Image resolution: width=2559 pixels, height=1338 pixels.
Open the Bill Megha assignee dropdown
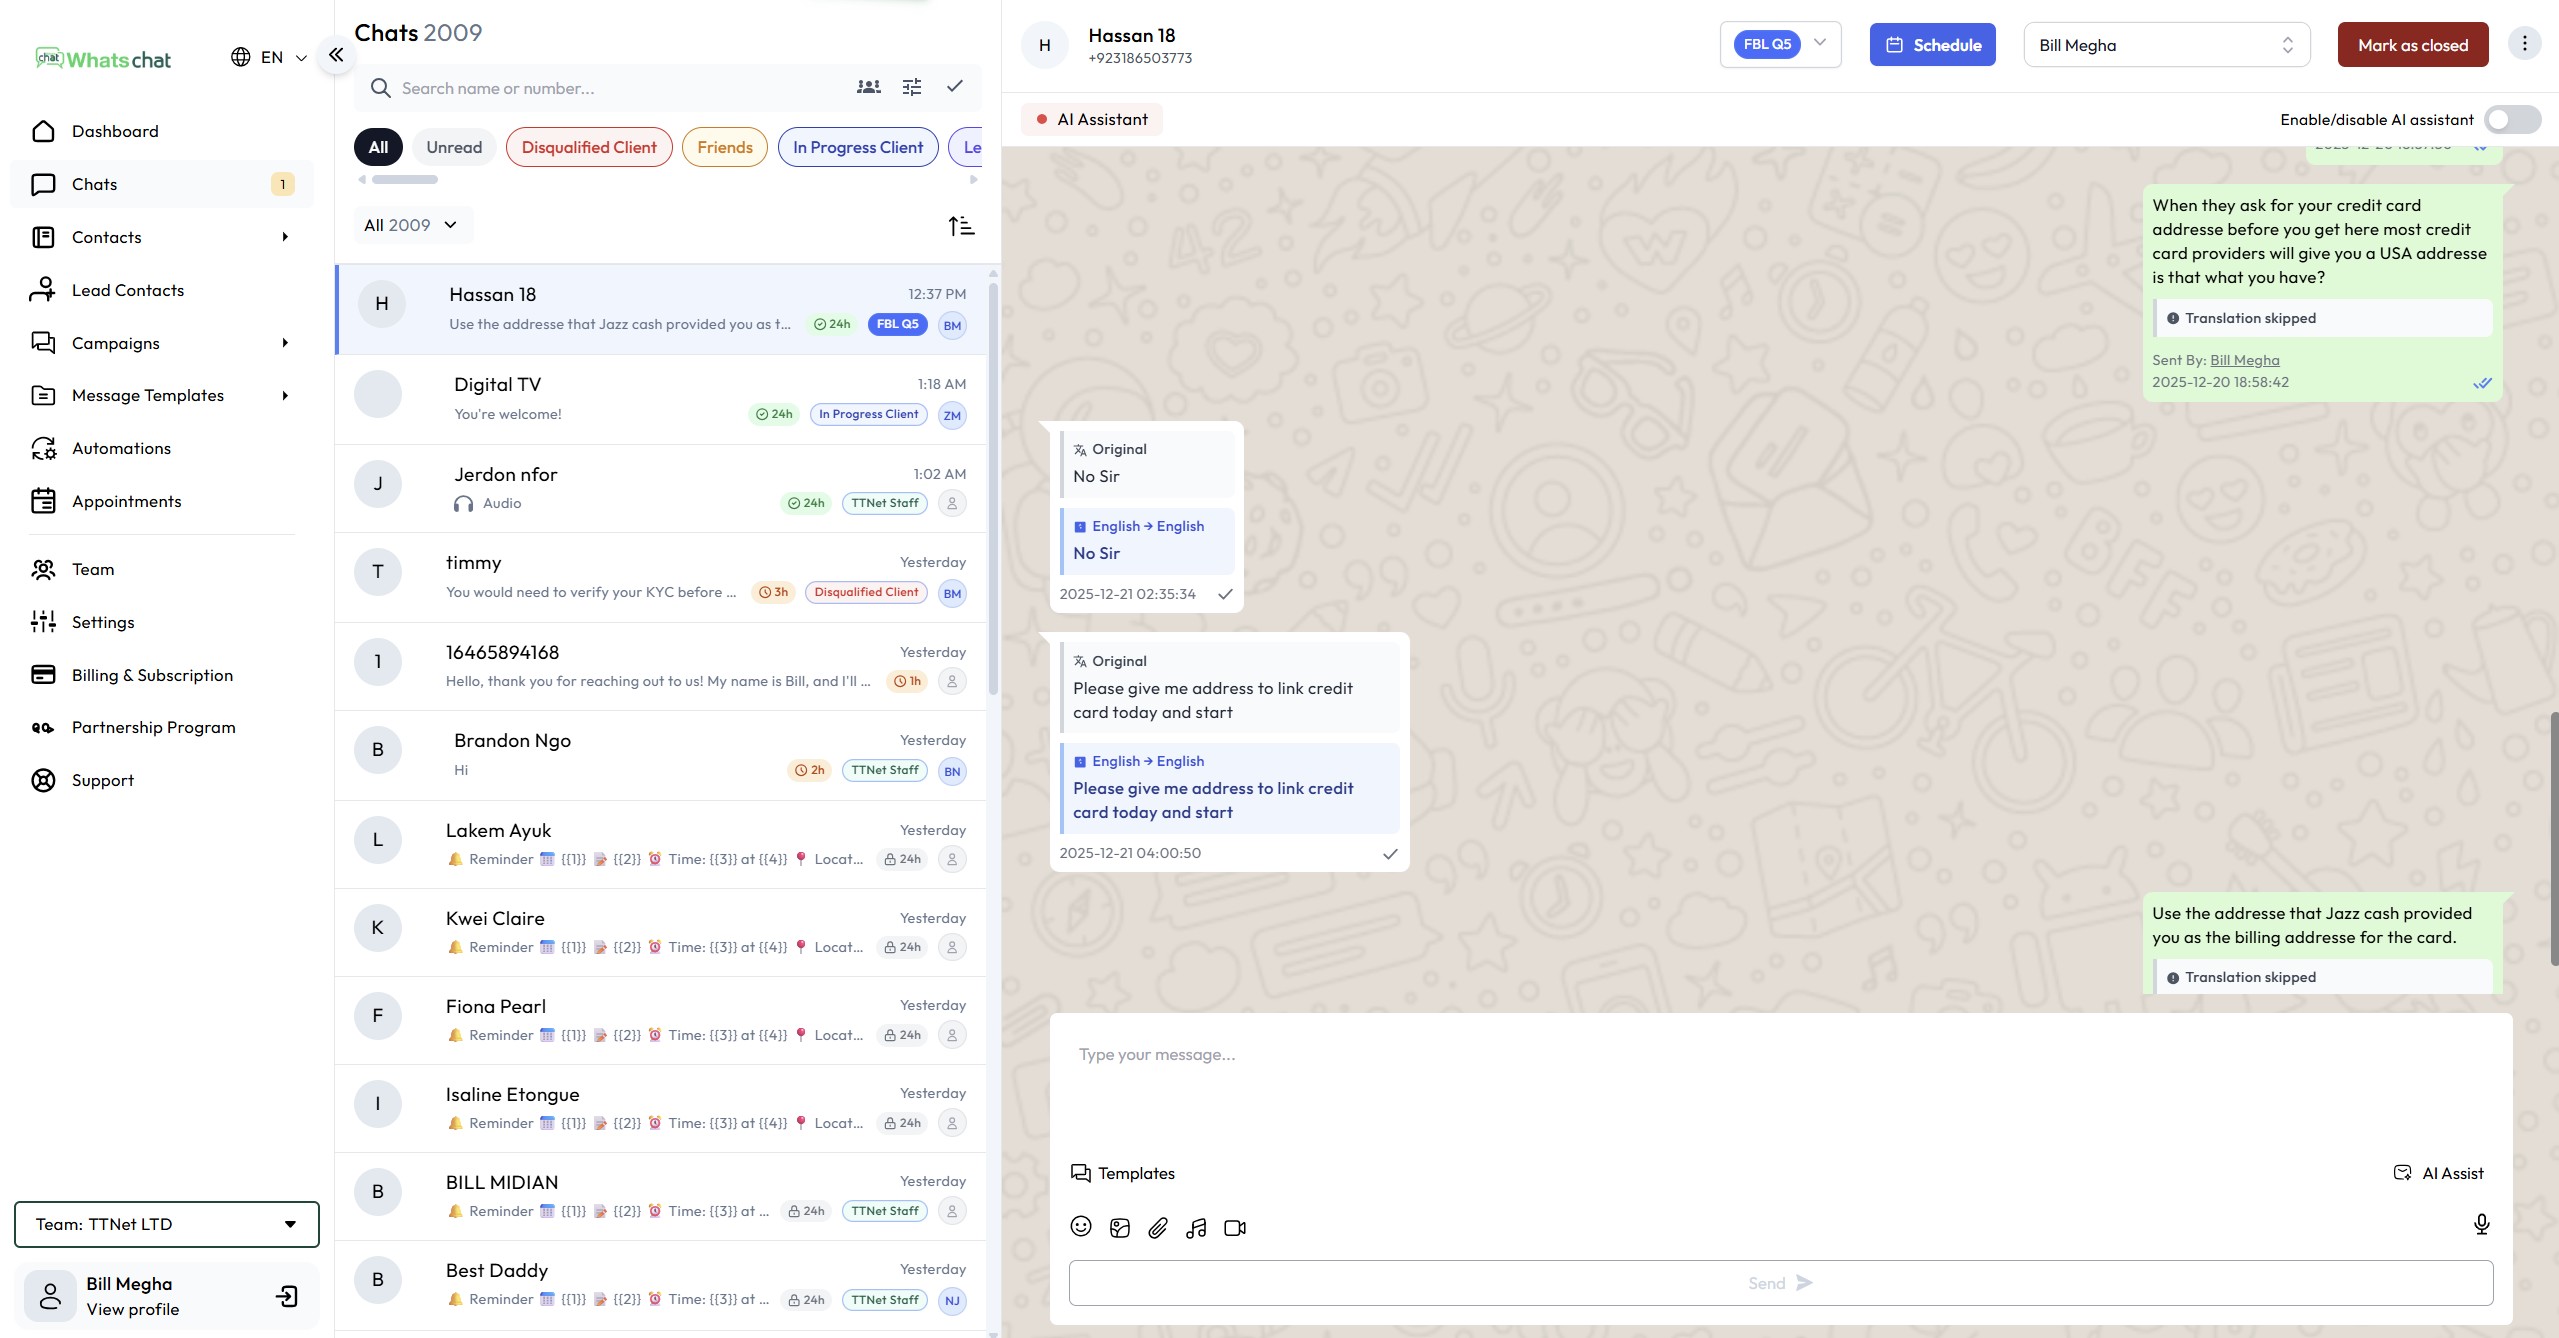coord(2166,45)
